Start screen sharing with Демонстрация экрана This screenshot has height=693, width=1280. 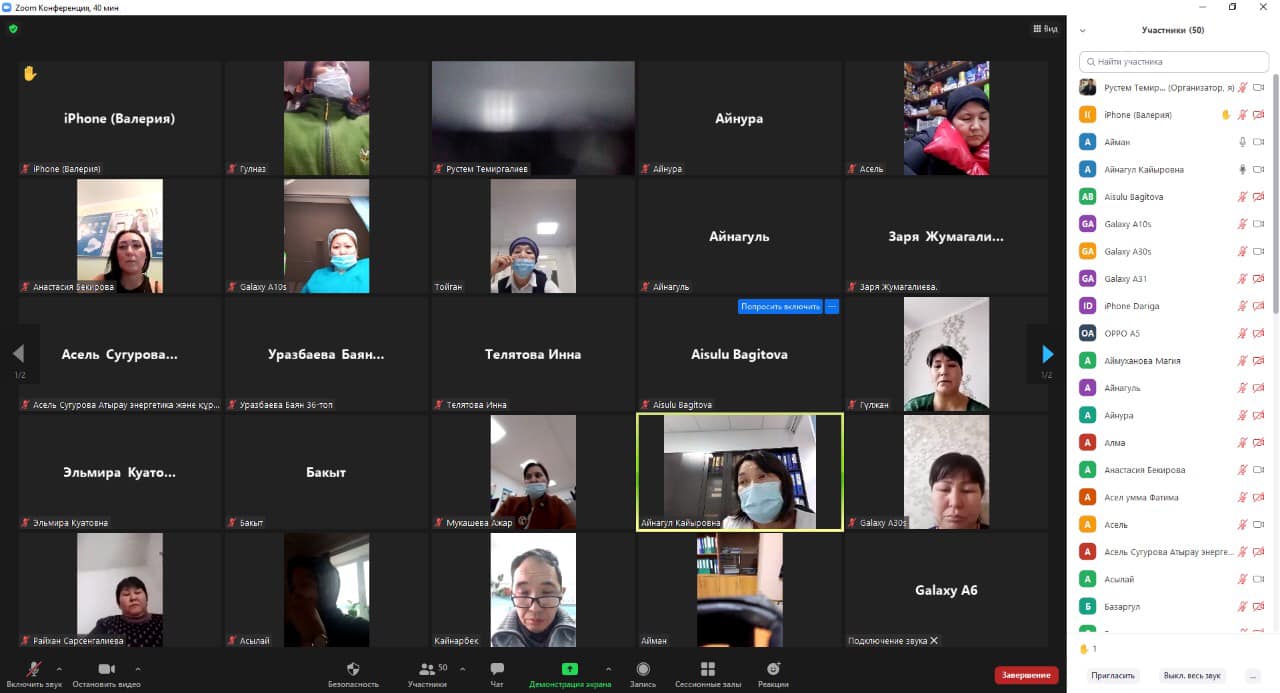click(569, 673)
